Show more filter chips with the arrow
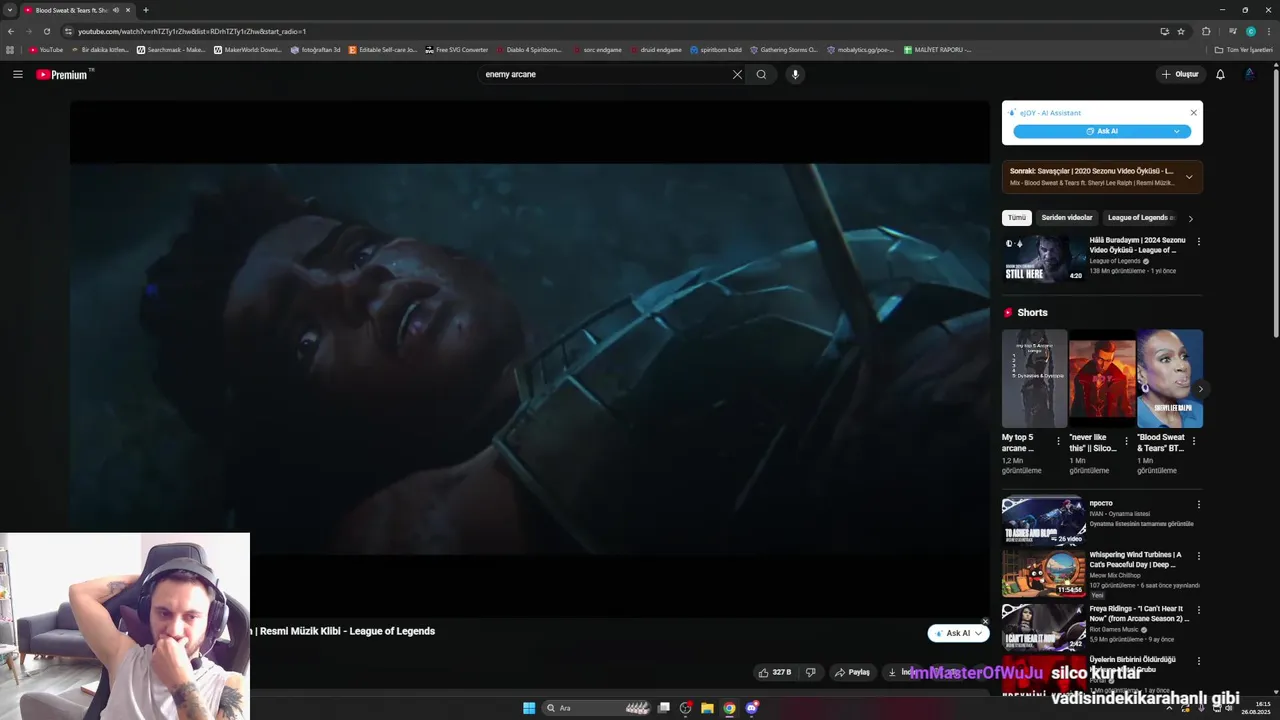 [1190, 218]
